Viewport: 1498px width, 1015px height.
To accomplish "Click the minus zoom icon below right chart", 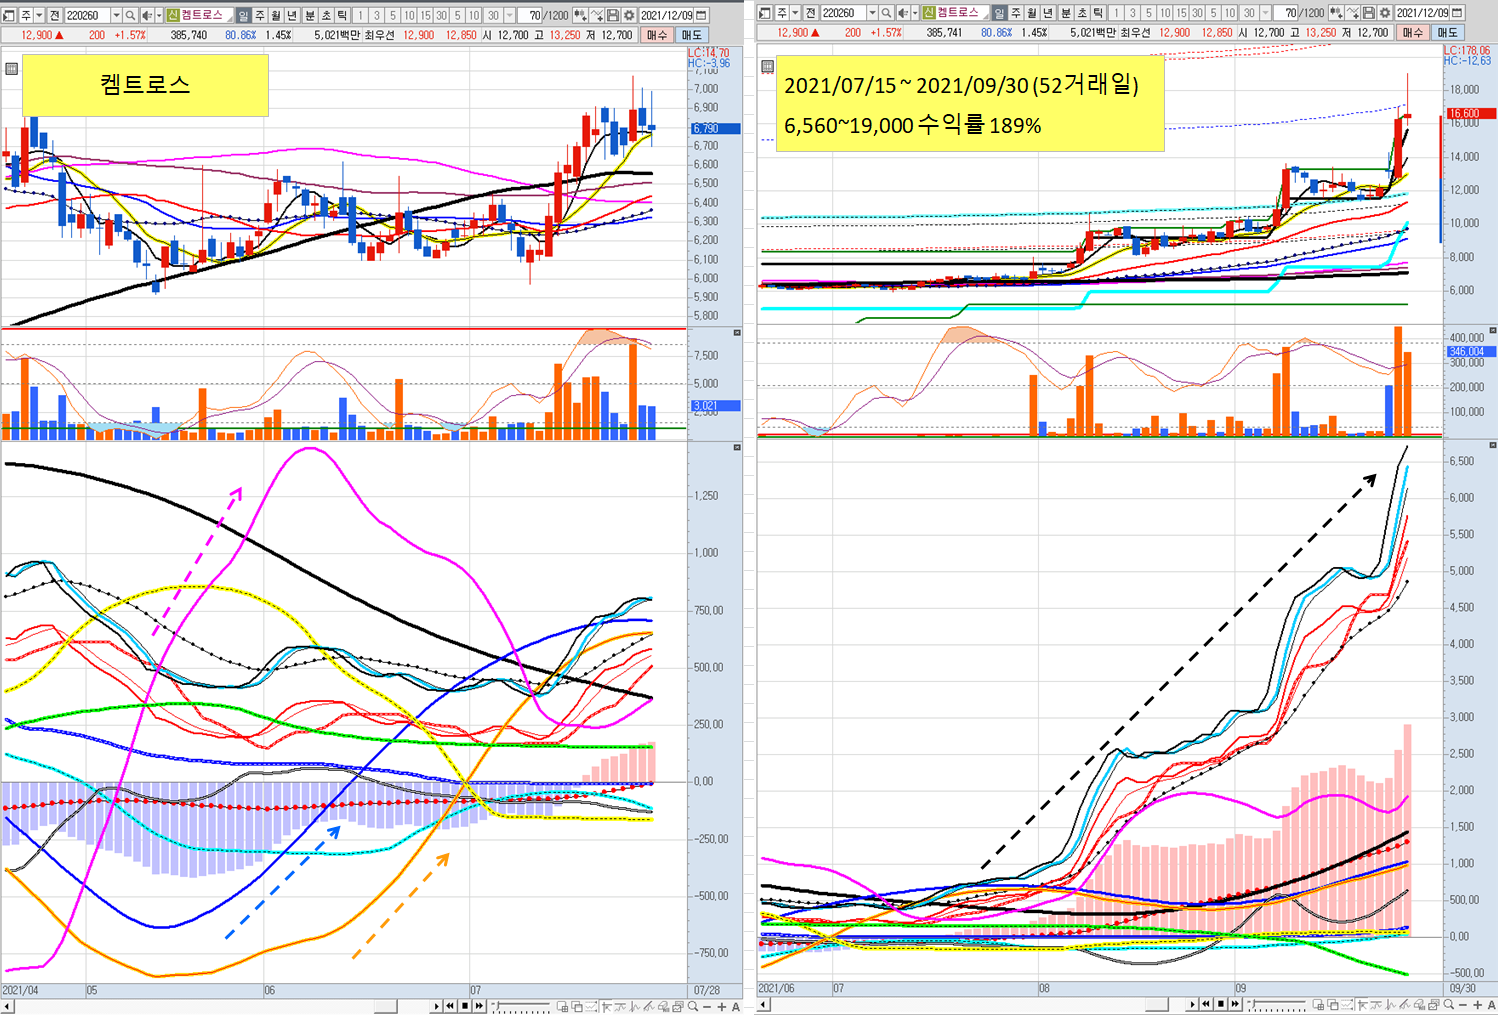I will click(1463, 1004).
